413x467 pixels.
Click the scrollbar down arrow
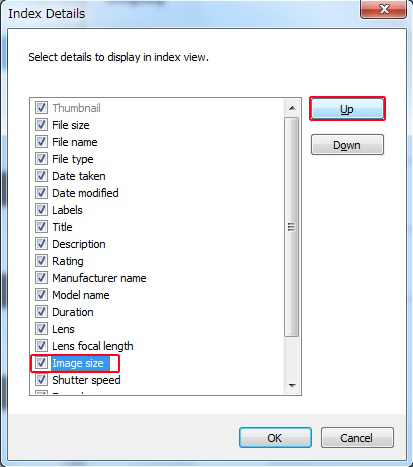292,386
